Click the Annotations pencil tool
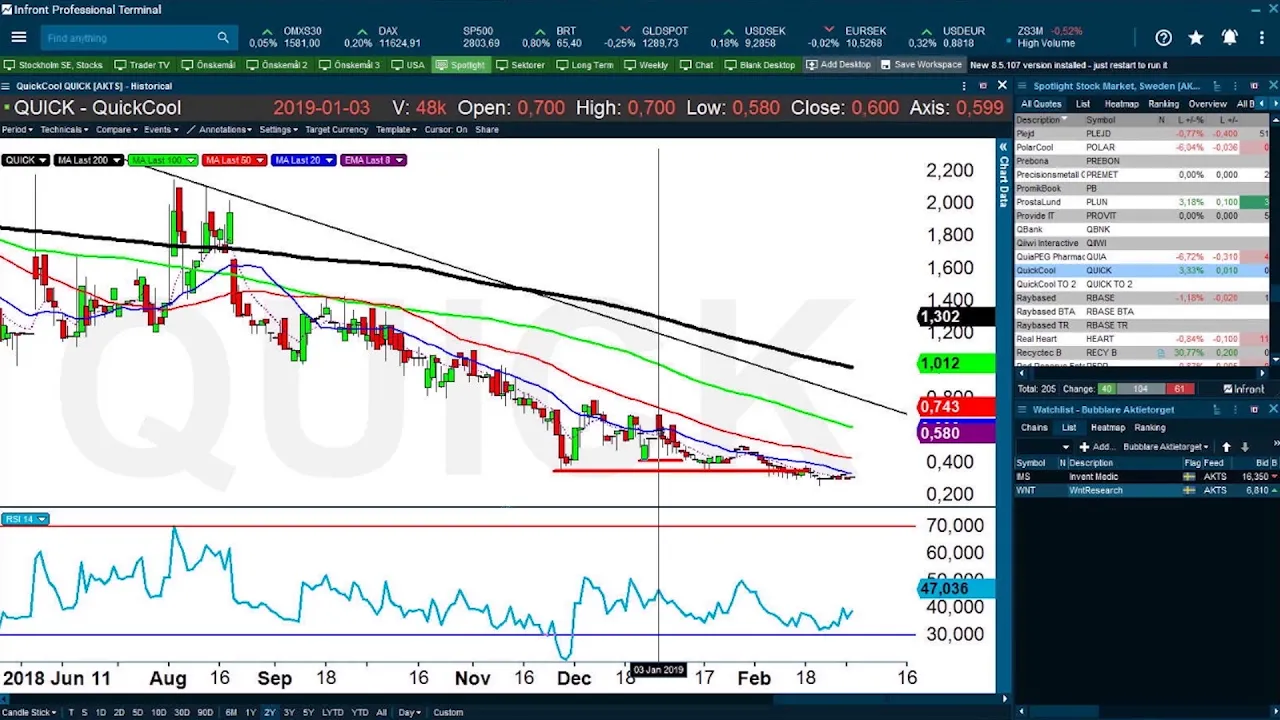The image size is (1280, 720). (220, 129)
